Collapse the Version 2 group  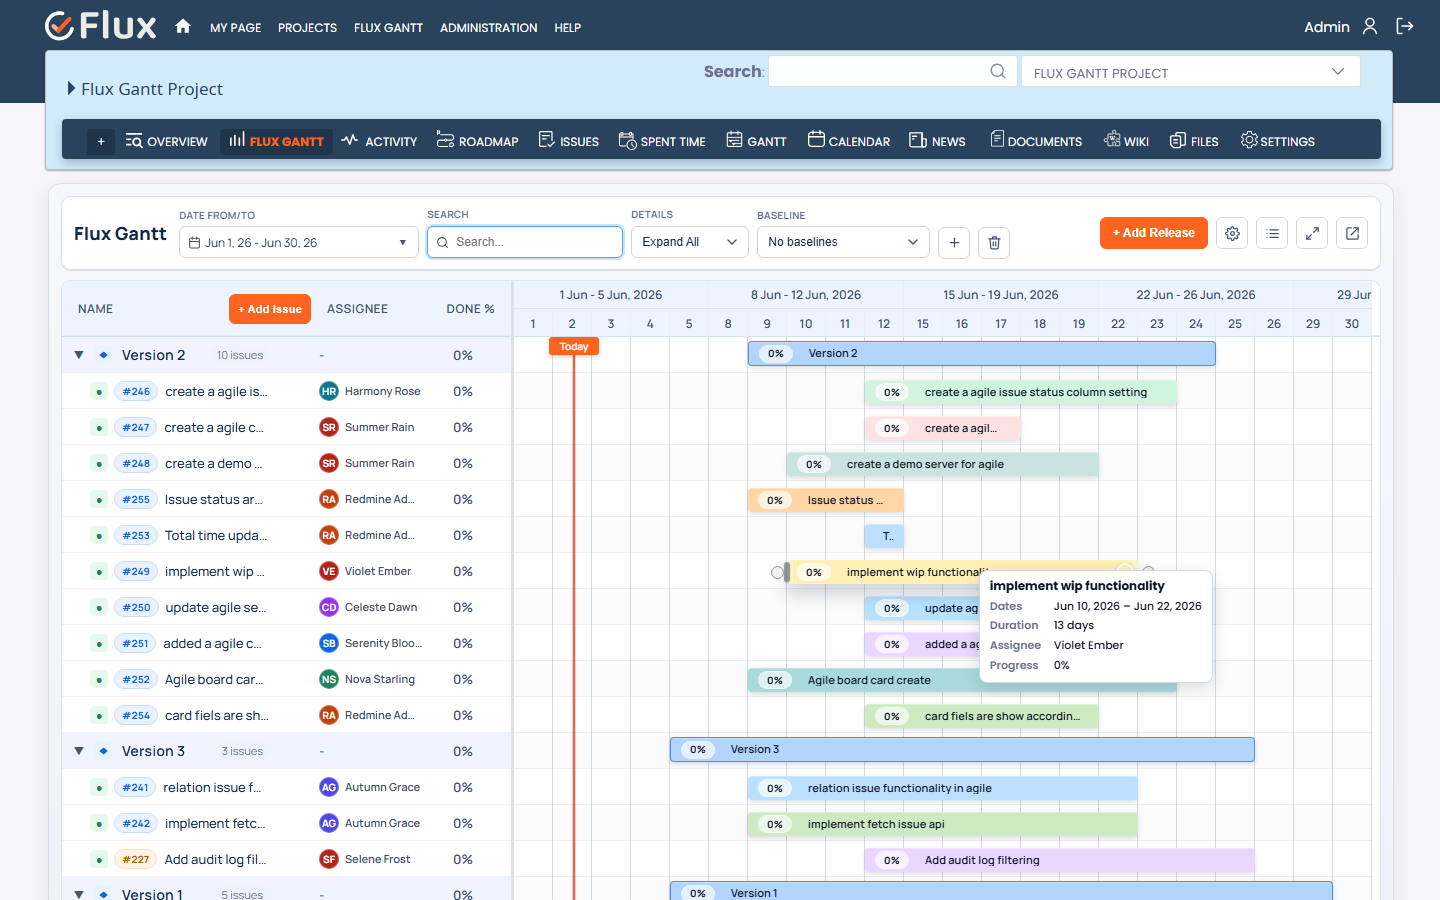(79, 355)
